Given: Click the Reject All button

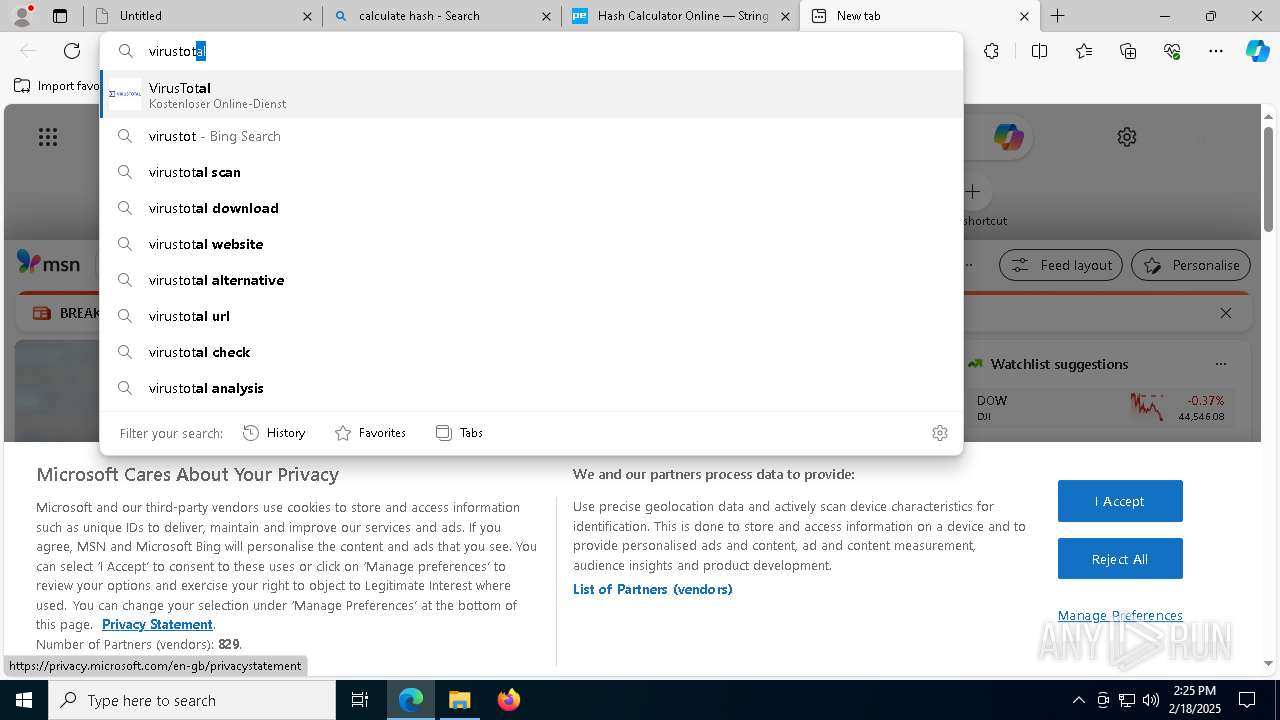Looking at the screenshot, I should point(1120,559).
